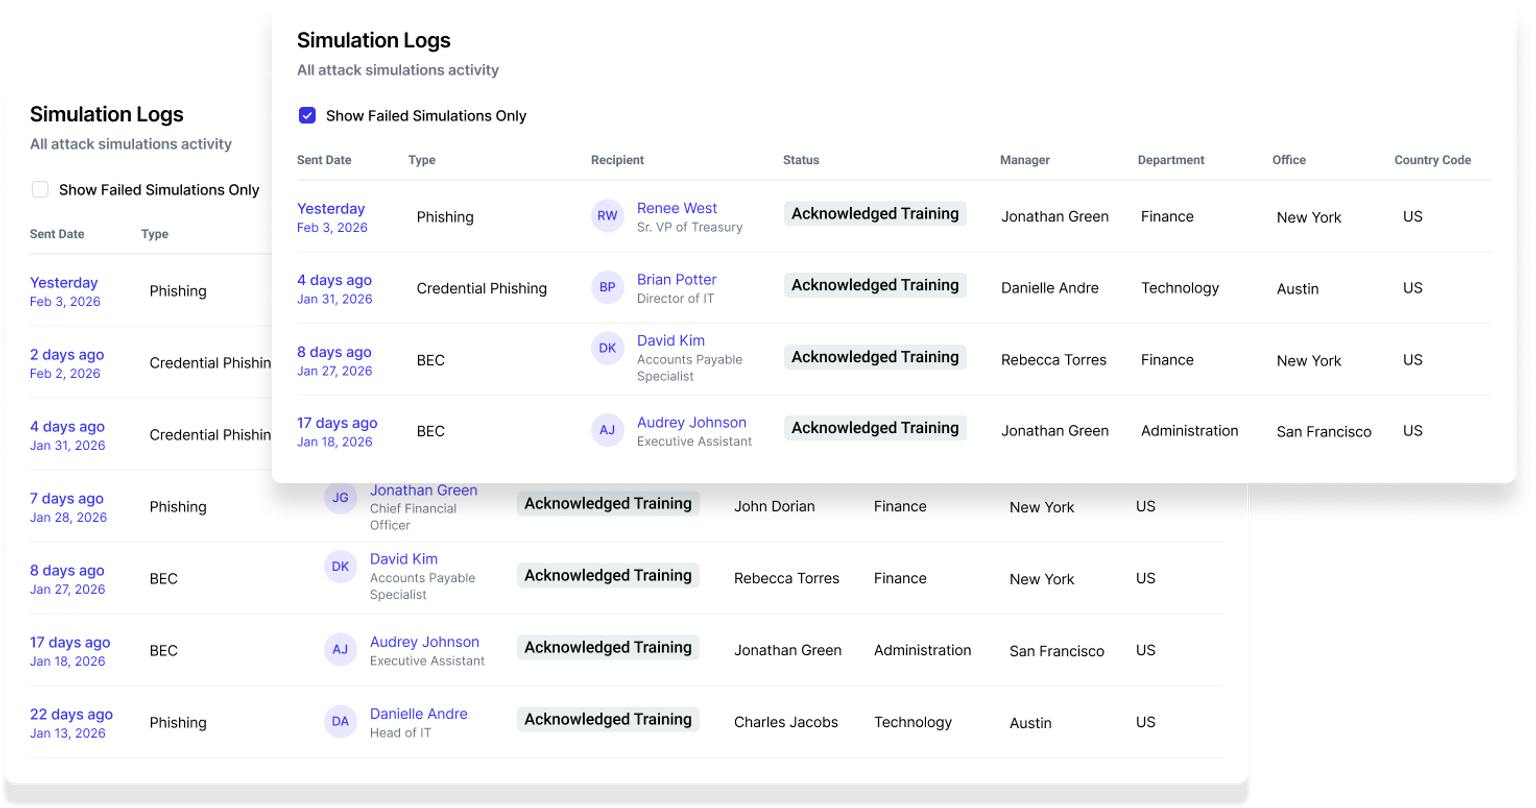Screen dimensions: 1536x808
Task: Click Acknowledged Training badge for Audrey Johnson, front panel
Action: [875, 428]
